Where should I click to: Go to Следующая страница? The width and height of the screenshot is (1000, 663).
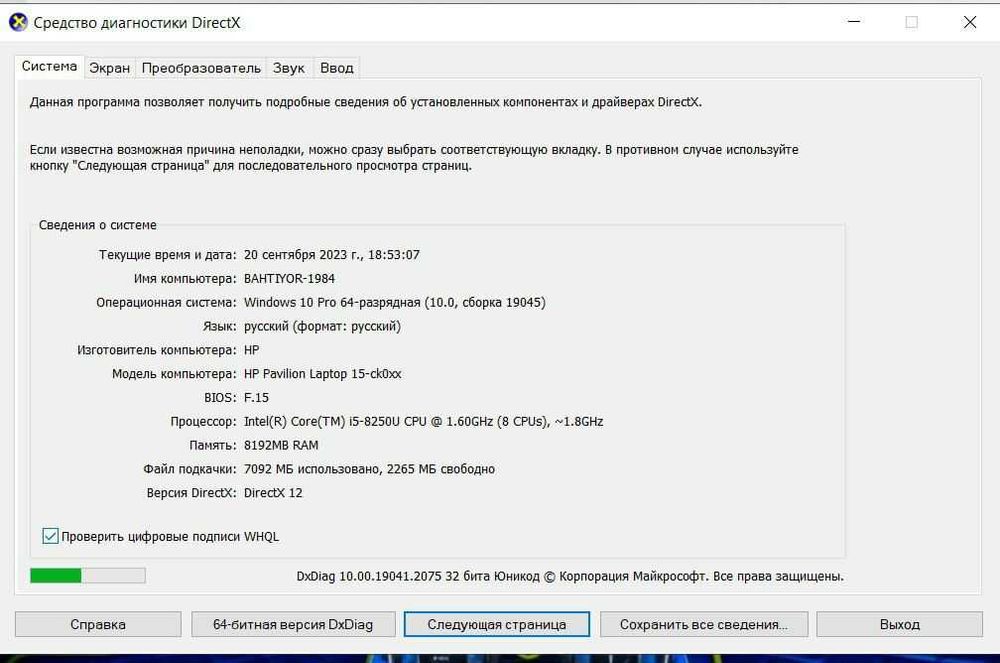[x=497, y=625]
